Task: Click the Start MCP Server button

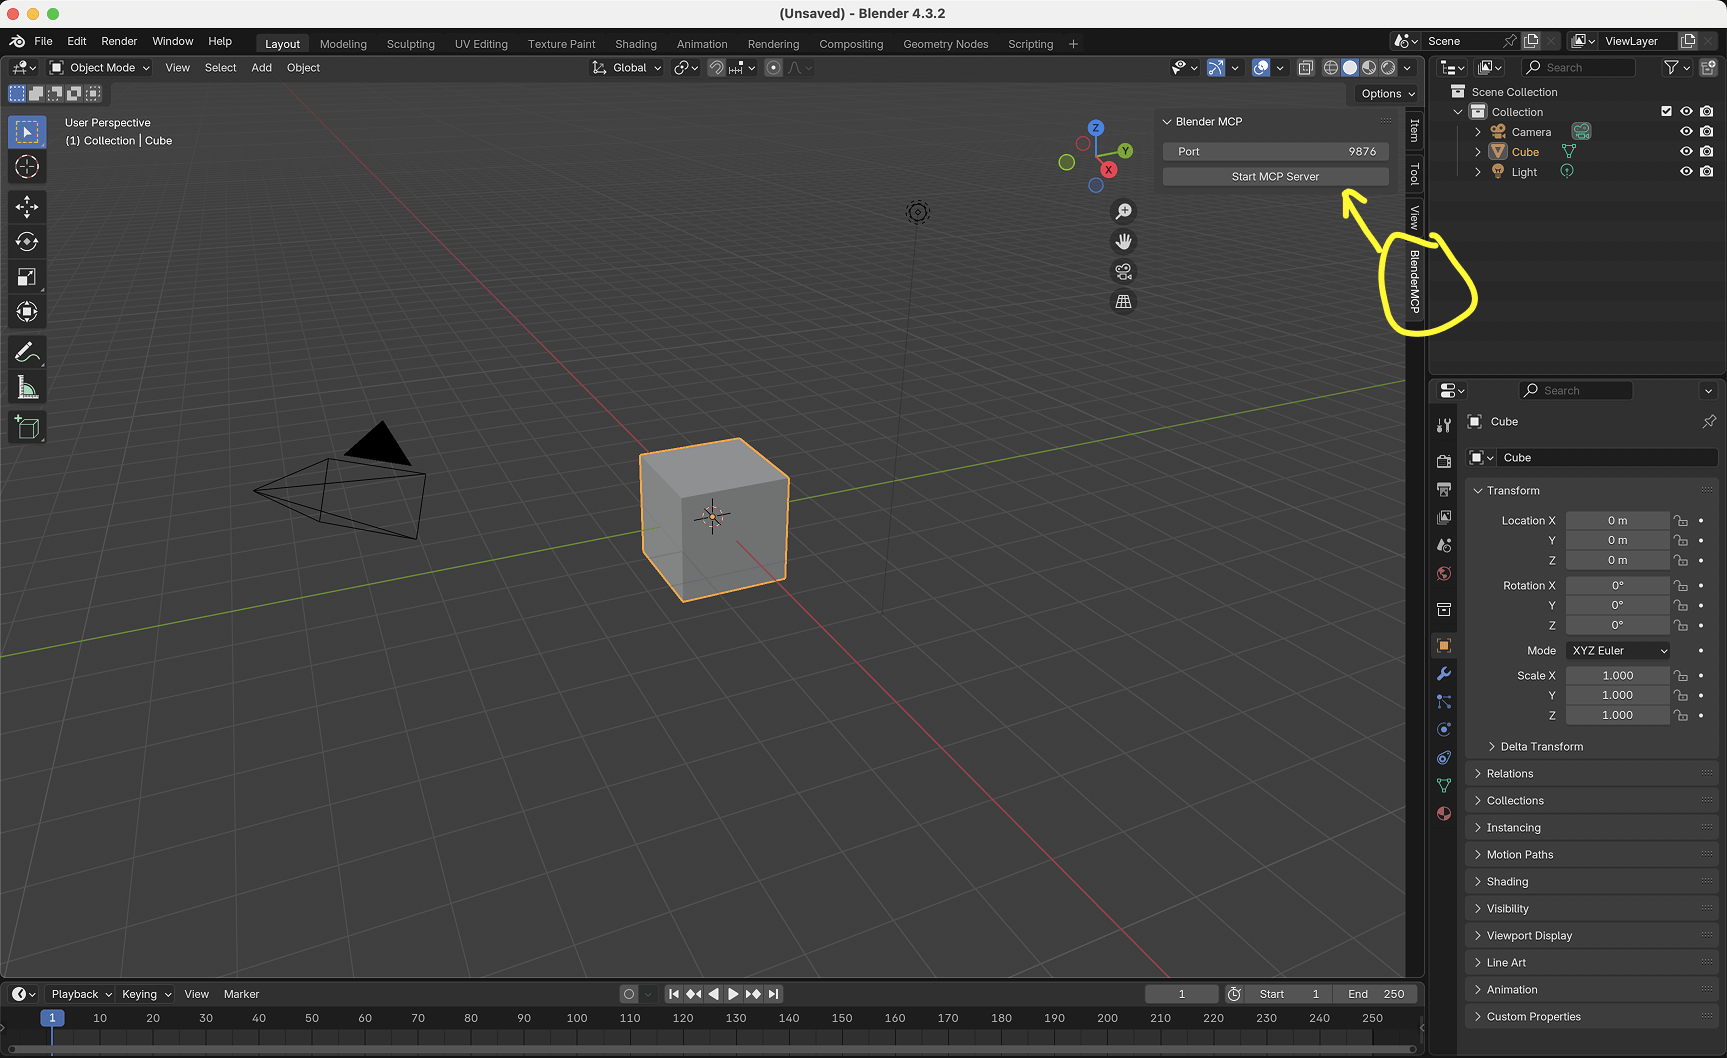Action: [x=1275, y=176]
